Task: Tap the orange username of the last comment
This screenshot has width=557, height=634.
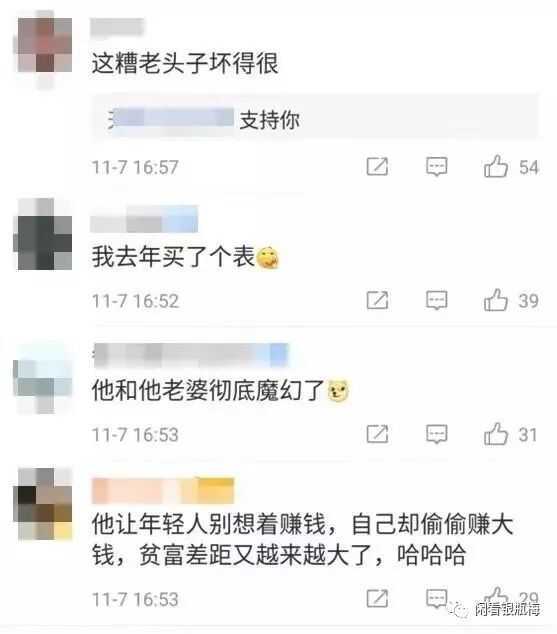Action: (163, 490)
